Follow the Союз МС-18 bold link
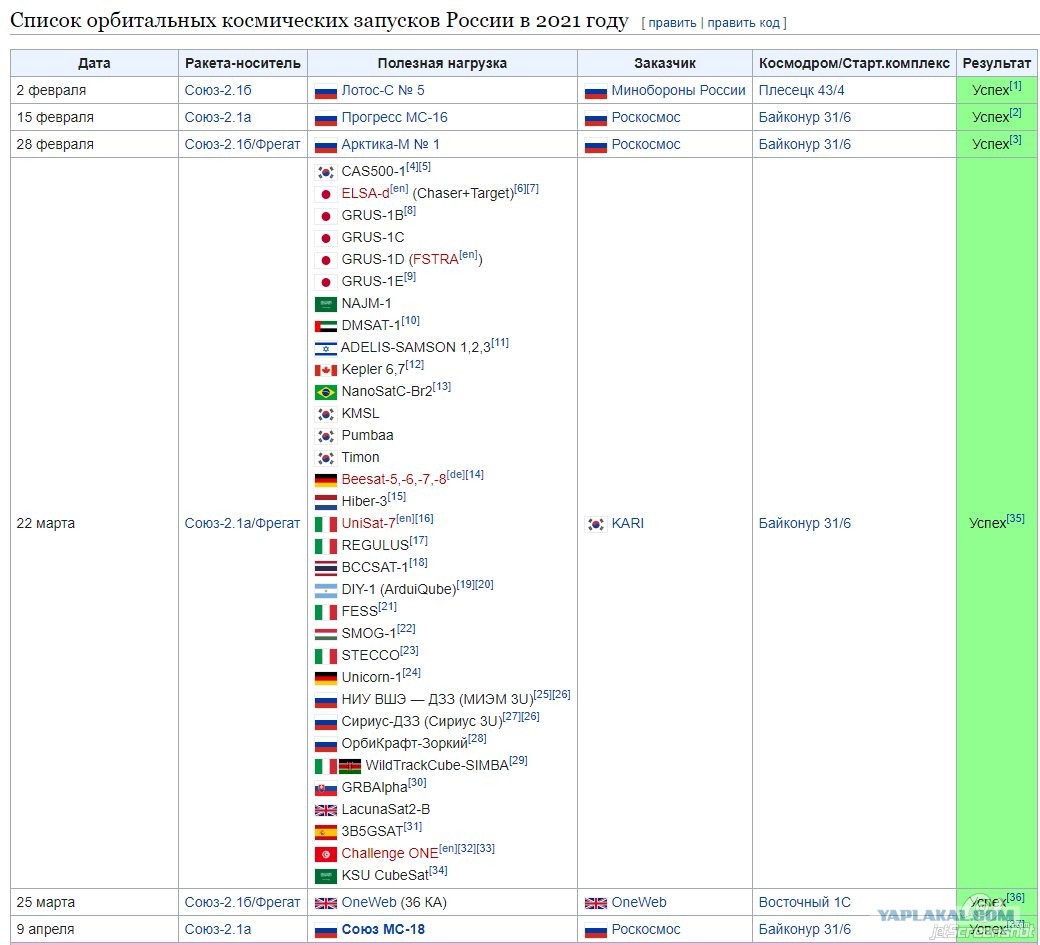The height and width of the screenshot is (945, 1040). [383, 929]
